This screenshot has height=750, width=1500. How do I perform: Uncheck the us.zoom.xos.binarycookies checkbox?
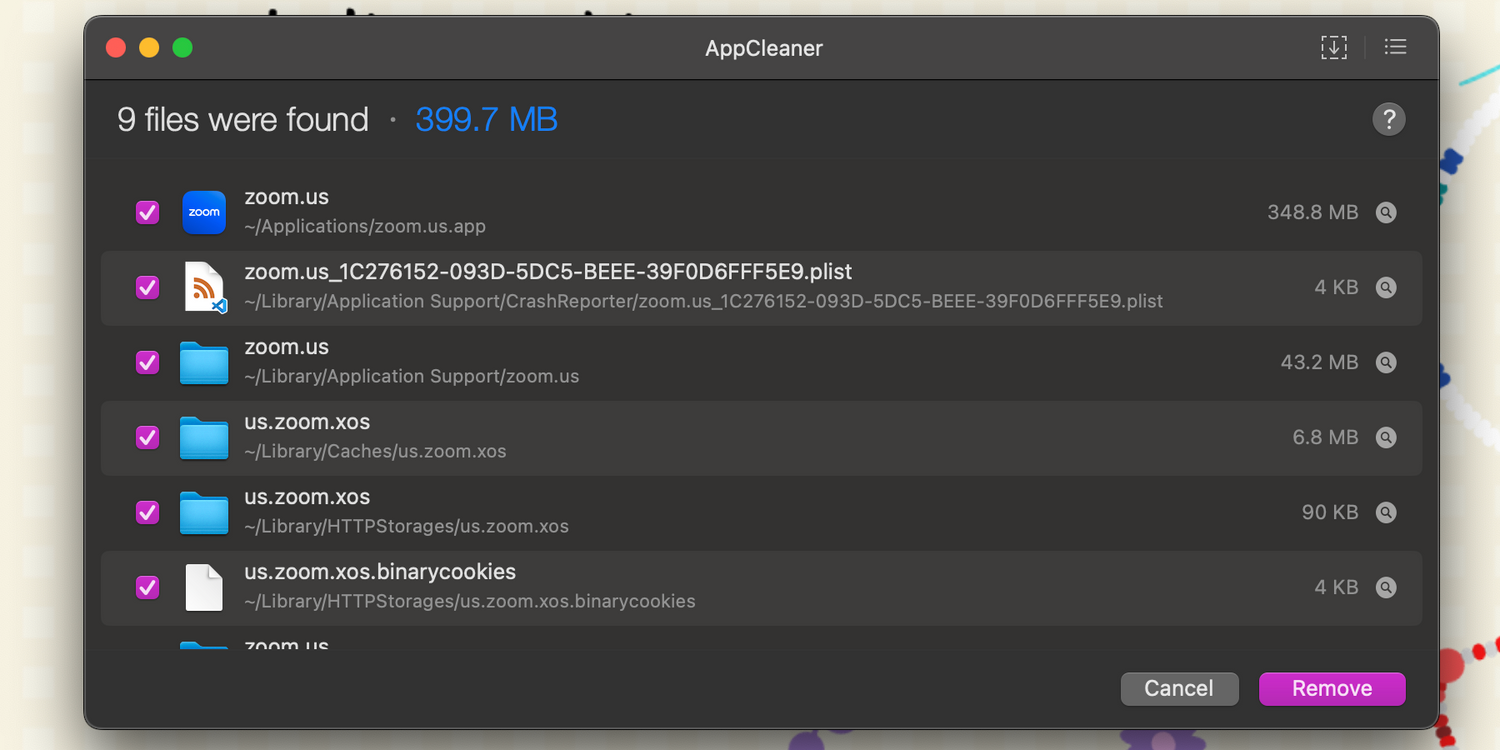147,587
